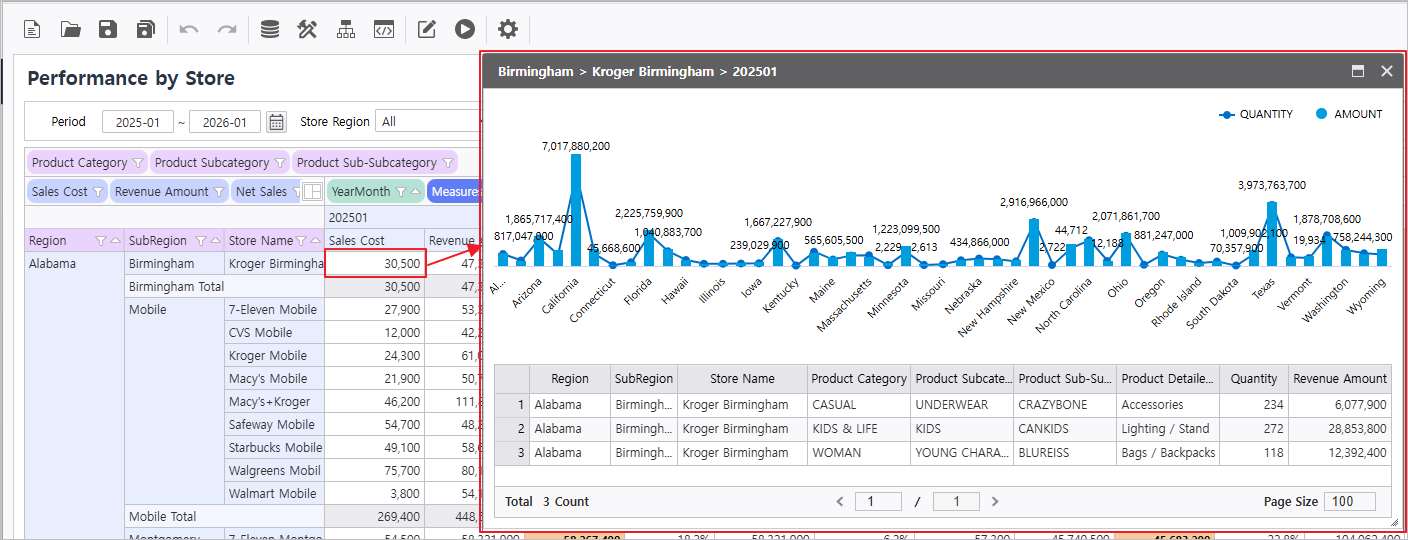Open the database data source icon
1408x540 pixels.
tap(269, 29)
